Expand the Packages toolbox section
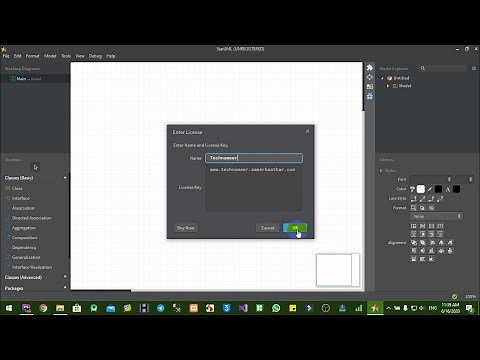The height and width of the screenshot is (360, 480). coord(65,287)
